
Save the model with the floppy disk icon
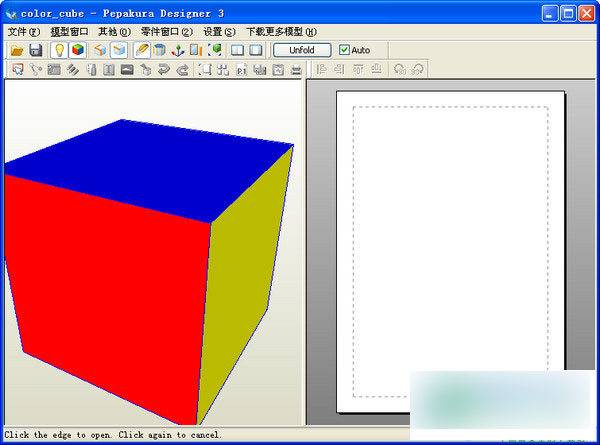tap(36, 50)
